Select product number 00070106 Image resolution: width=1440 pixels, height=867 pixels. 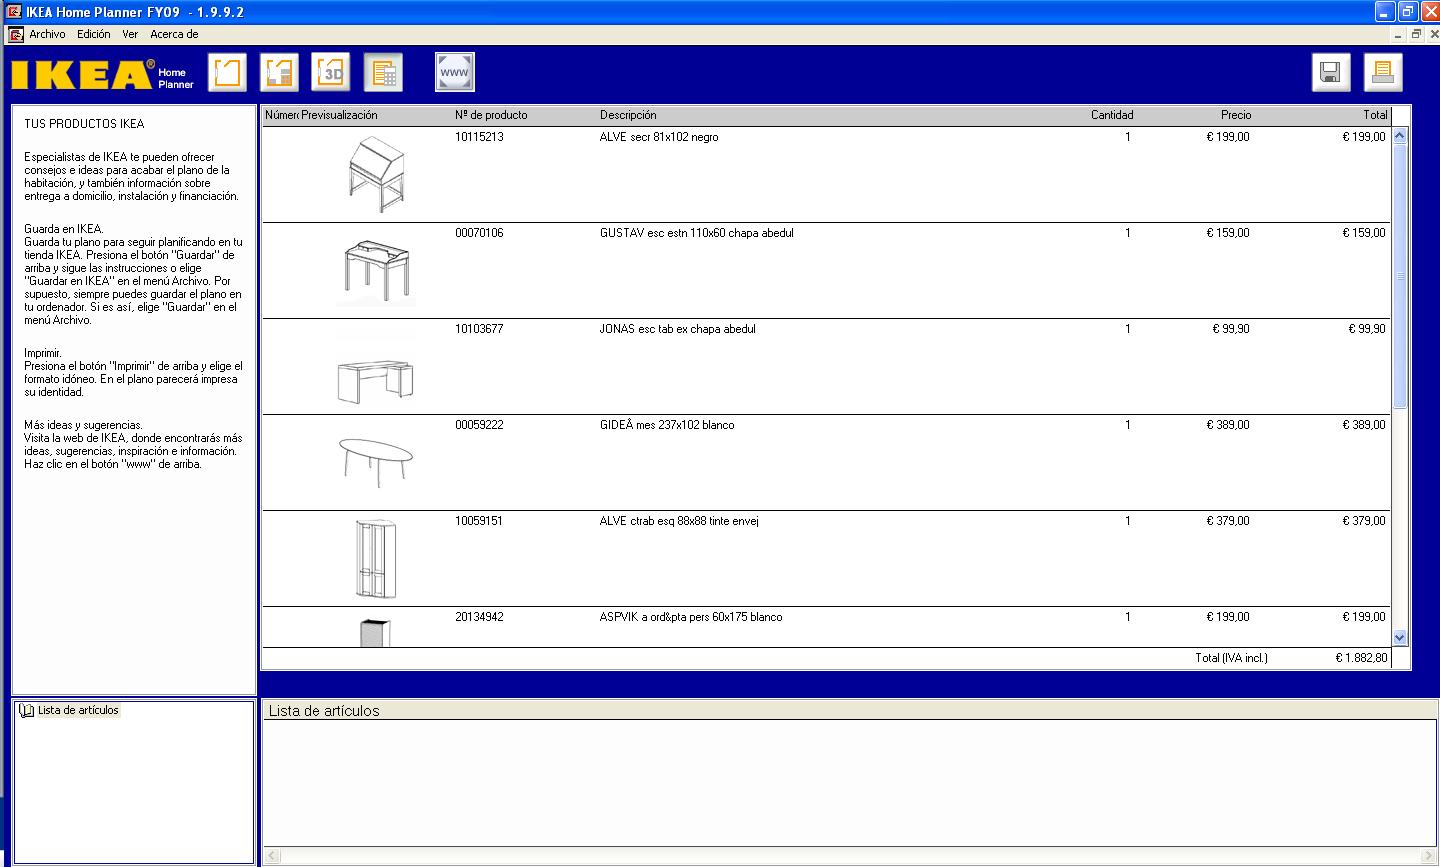tap(479, 233)
